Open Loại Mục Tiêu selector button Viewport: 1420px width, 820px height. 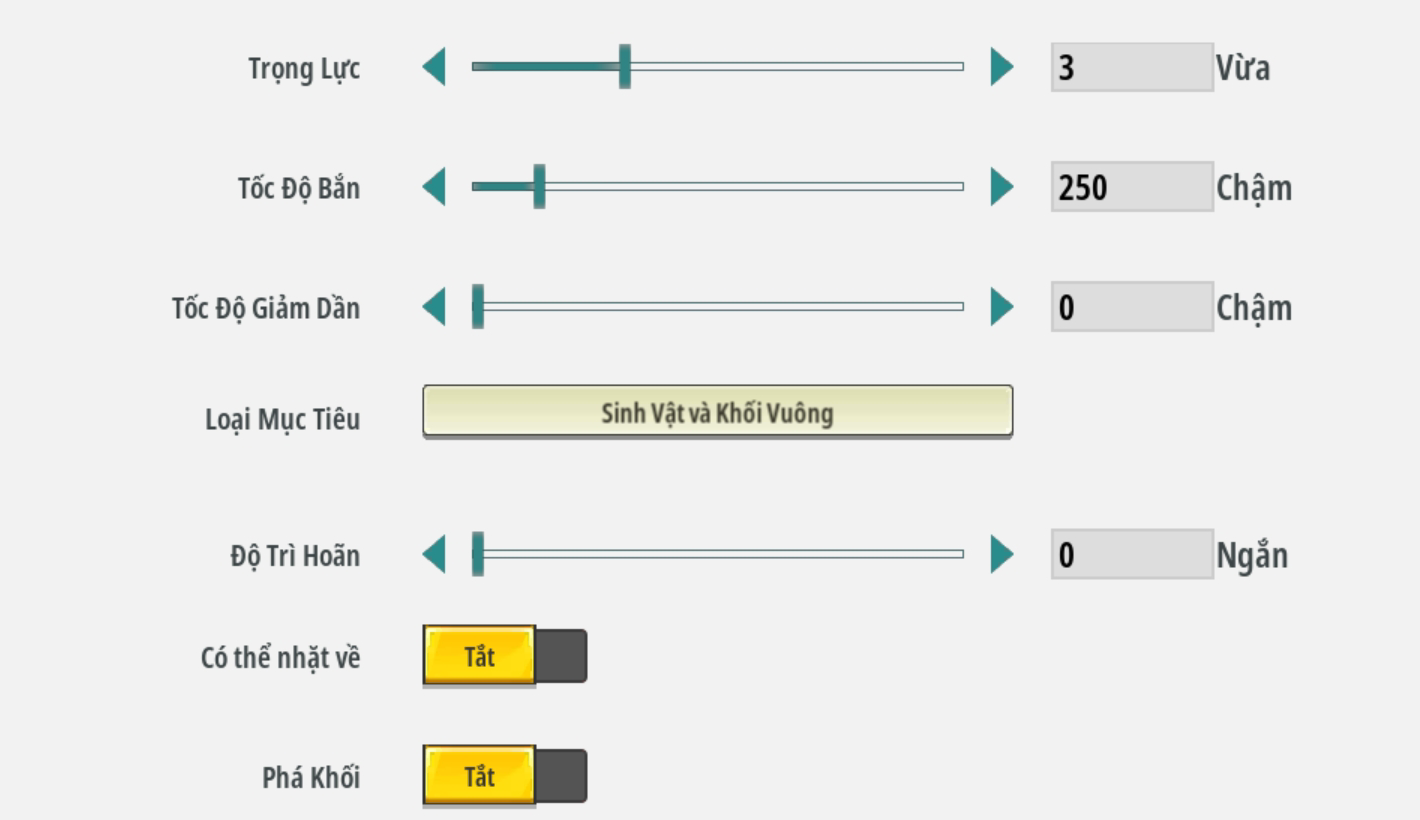click(717, 412)
